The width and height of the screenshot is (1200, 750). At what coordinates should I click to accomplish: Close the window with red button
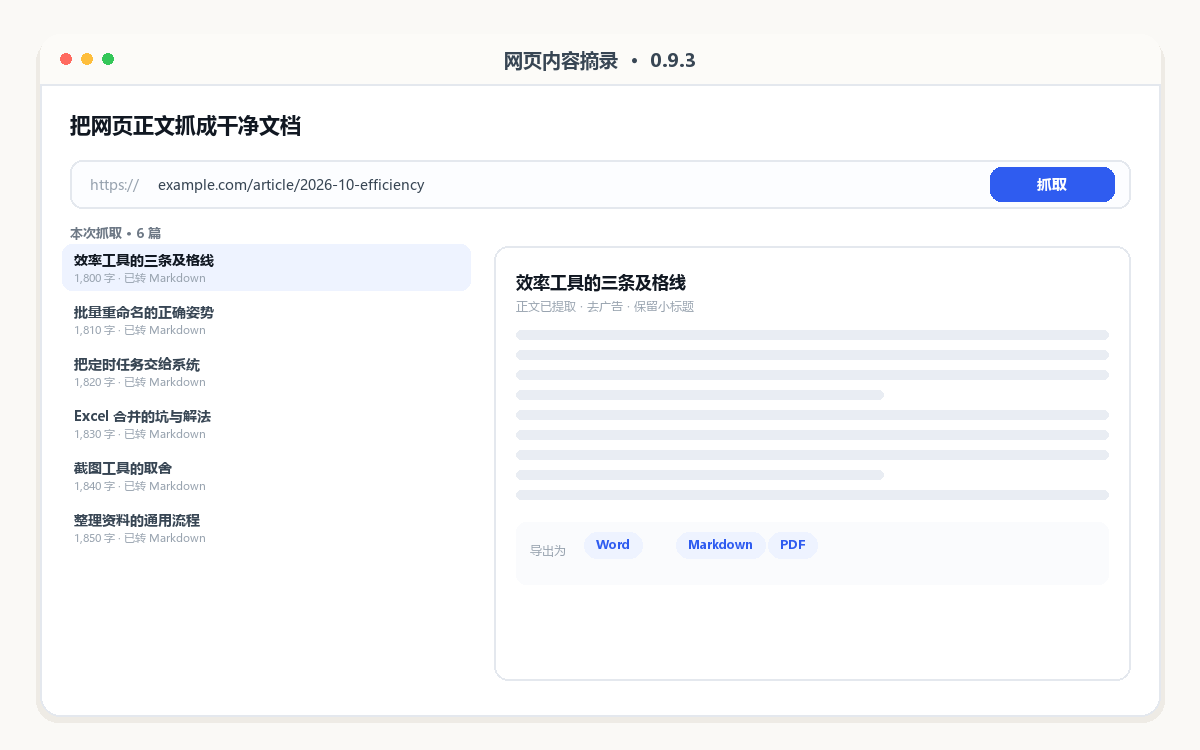click(x=66, y=59)
